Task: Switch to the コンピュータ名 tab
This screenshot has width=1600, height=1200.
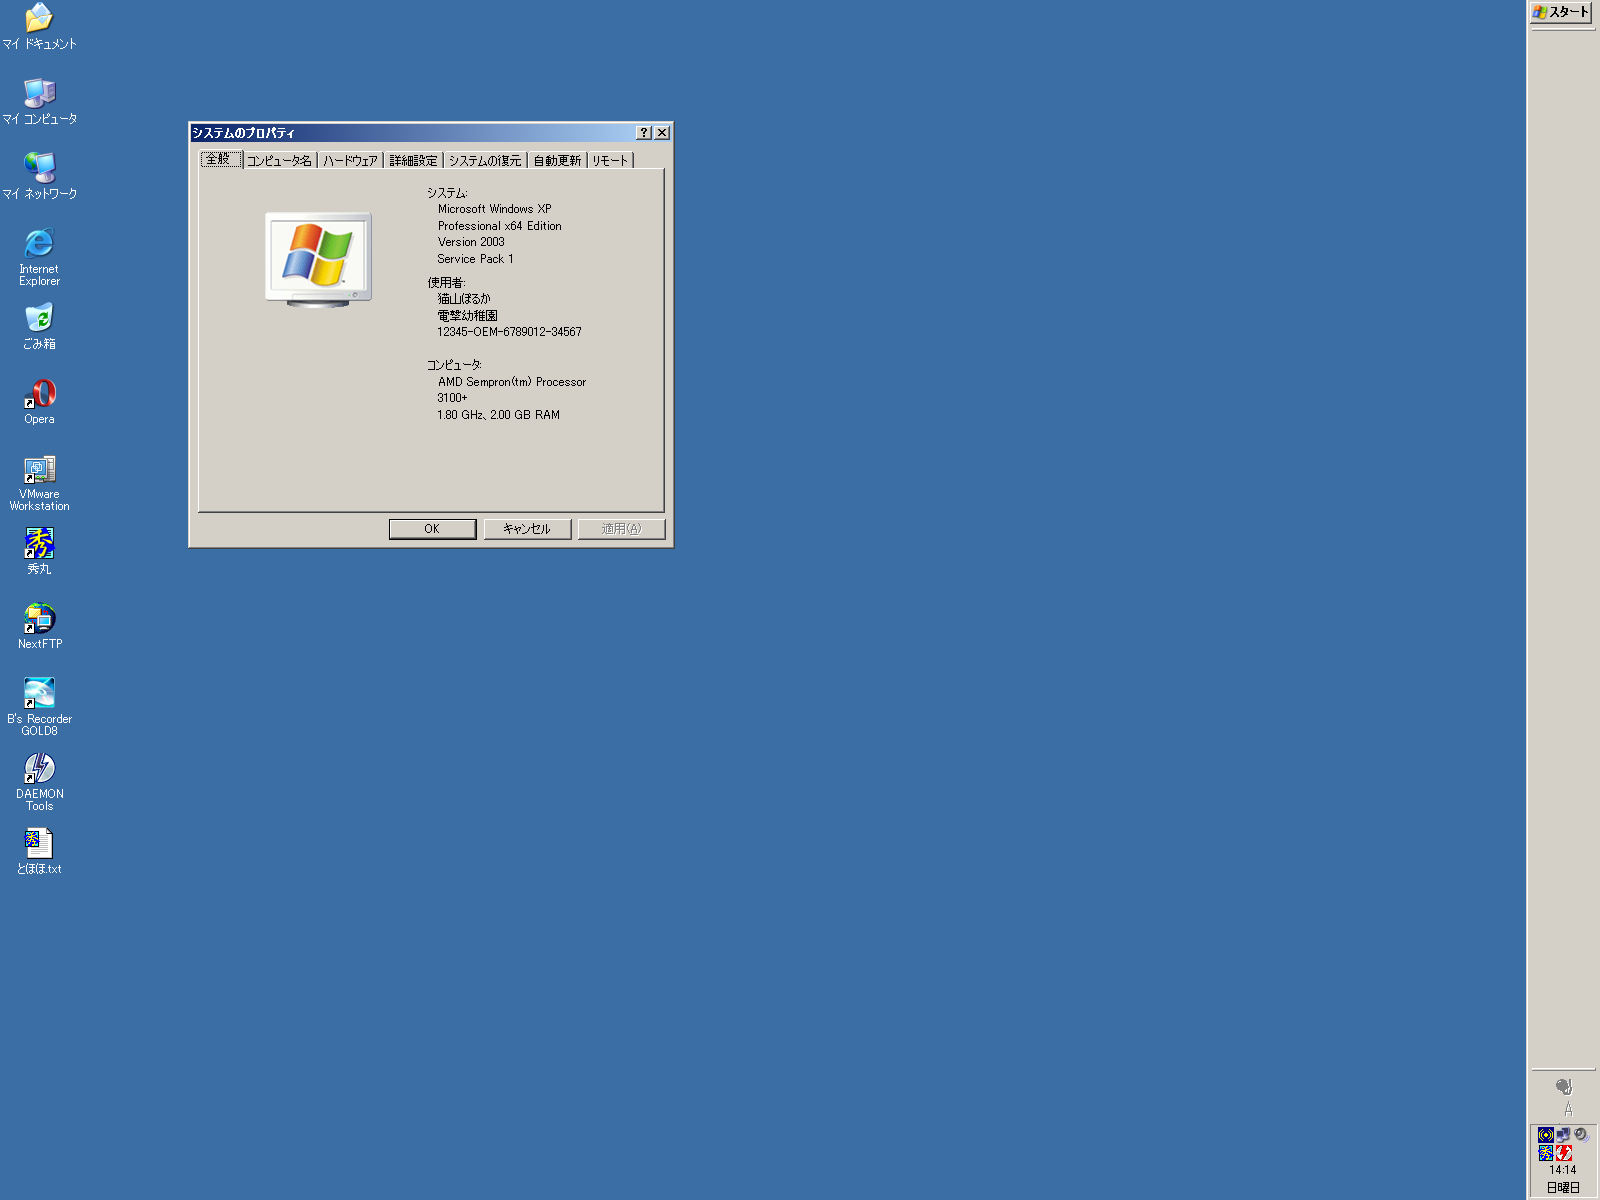Action: pyautogui.click(x=279, y=161)
